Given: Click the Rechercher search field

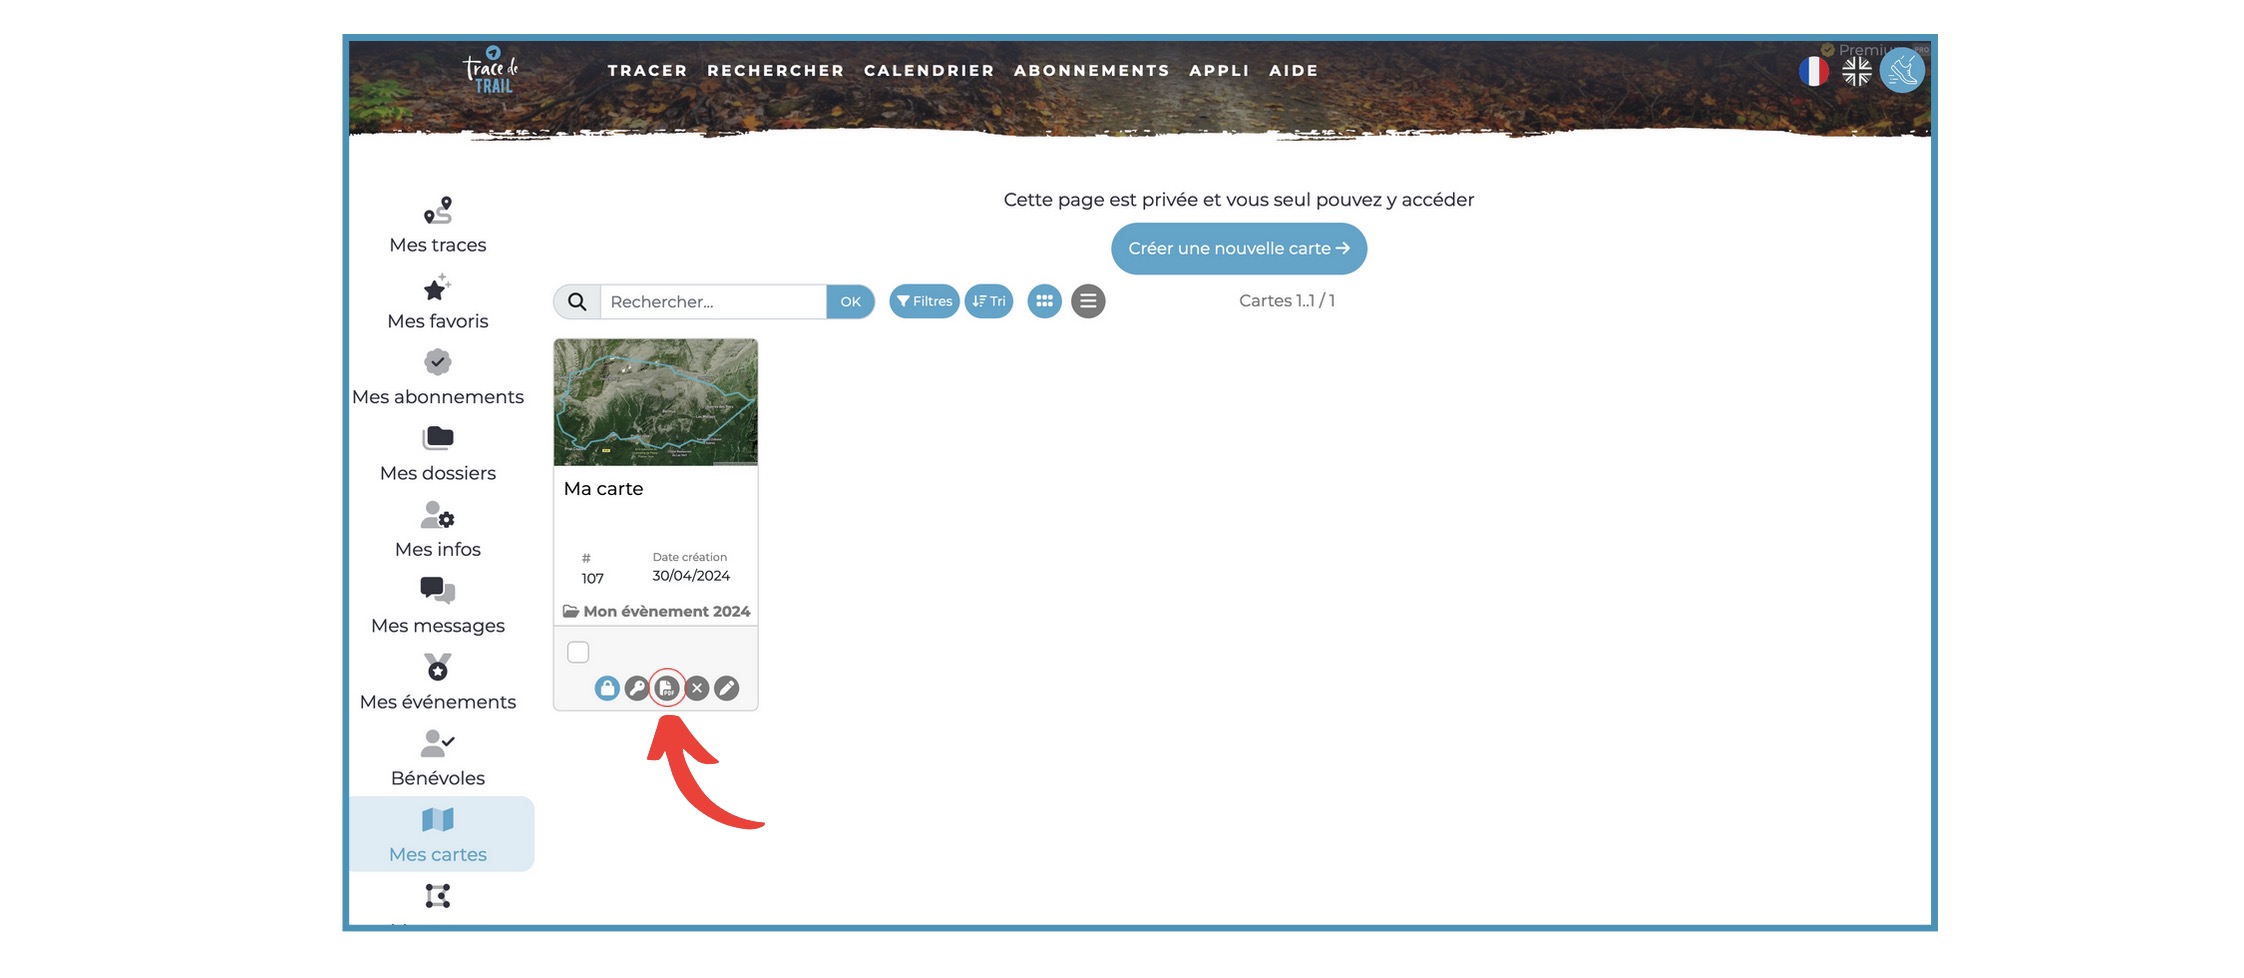Looking at the screenshot, I should click(x=713, y=302).
